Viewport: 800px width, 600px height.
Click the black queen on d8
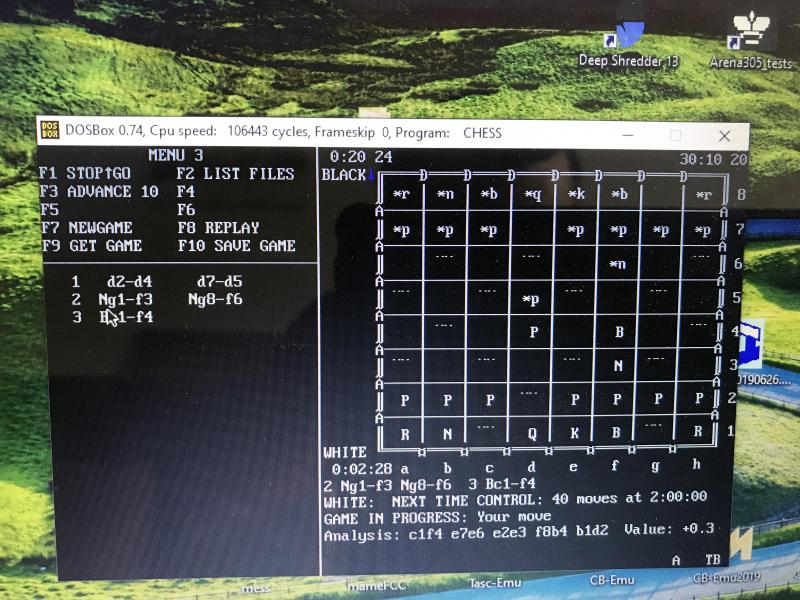point(533,195)
